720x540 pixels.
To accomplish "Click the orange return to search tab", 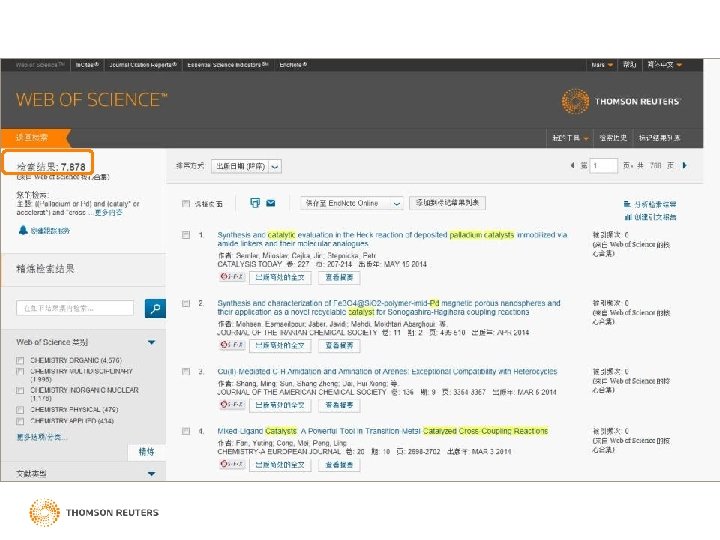I will pyautogui.click(x=35, y=137).
